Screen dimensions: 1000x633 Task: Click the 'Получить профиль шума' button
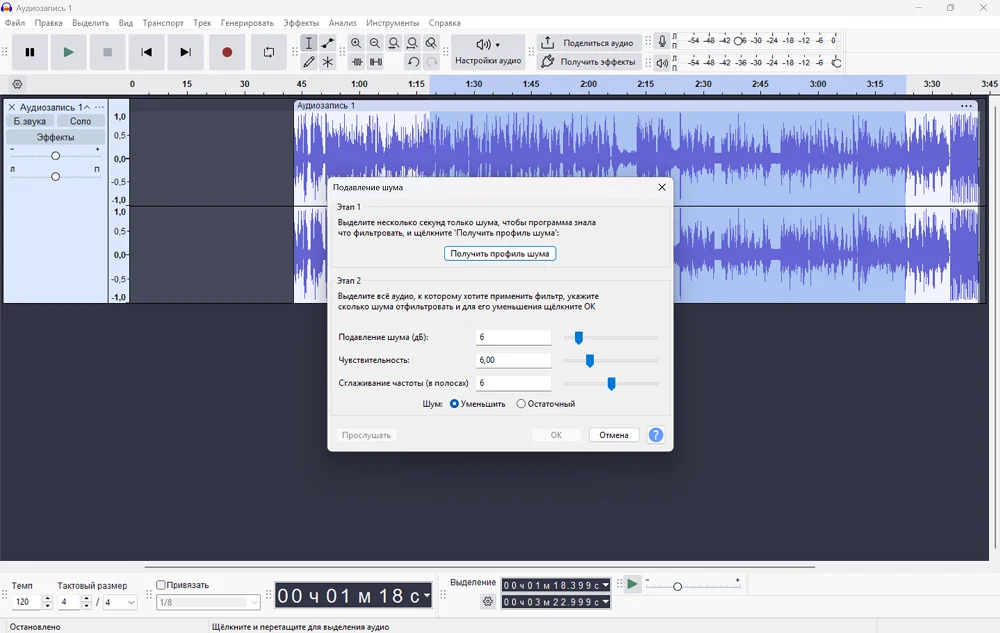click(x=500, y=254)
